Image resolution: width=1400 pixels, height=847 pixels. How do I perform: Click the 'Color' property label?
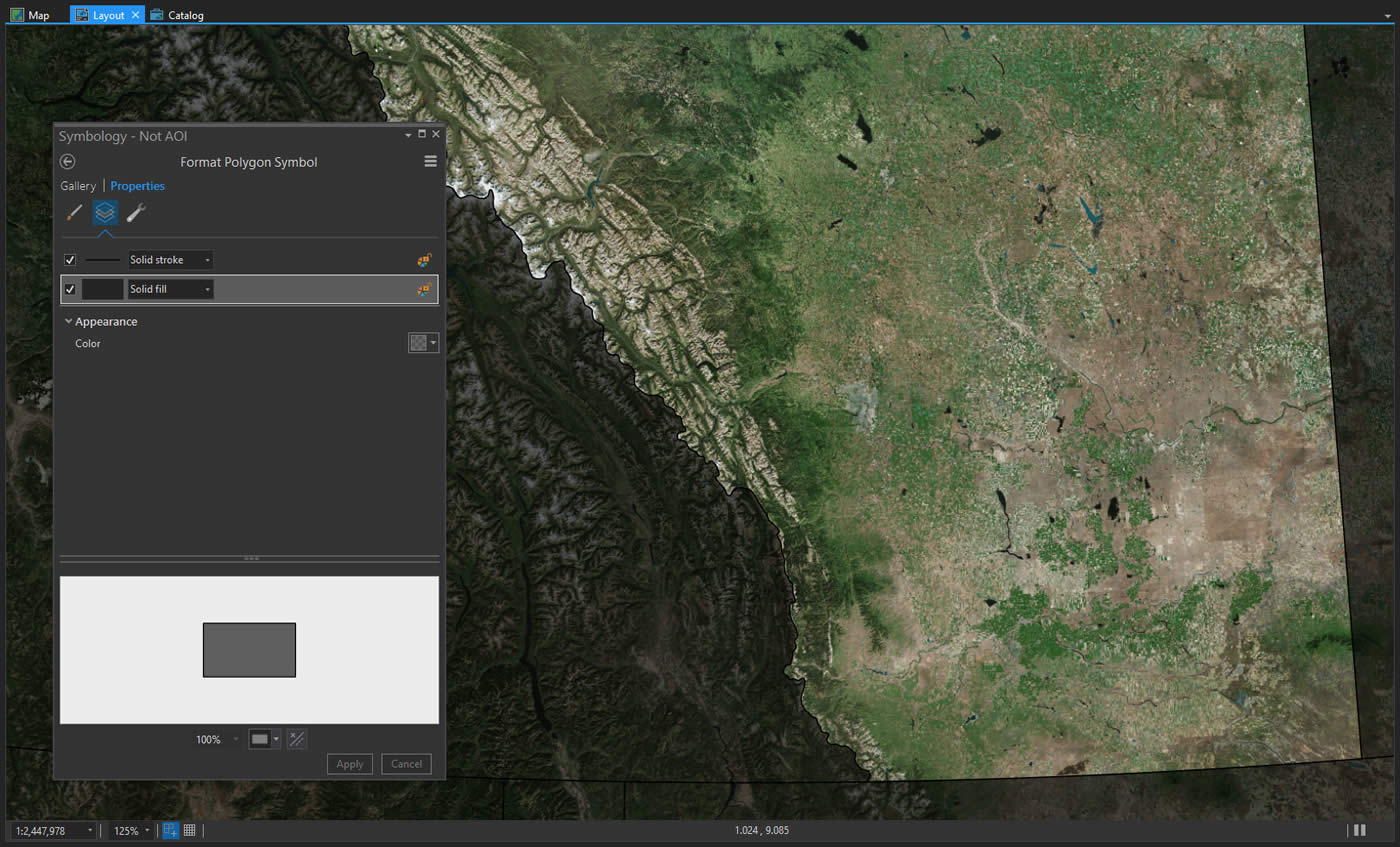click(88, 344)
